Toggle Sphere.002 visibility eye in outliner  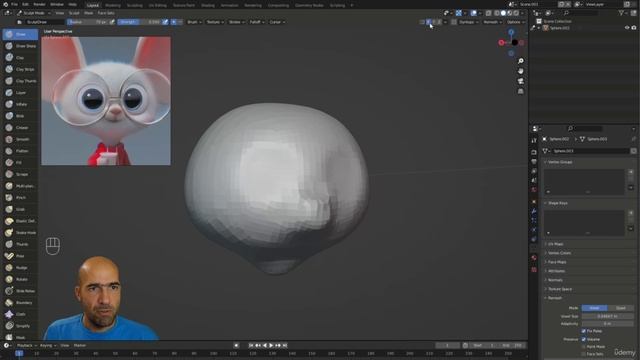point(627,28)
